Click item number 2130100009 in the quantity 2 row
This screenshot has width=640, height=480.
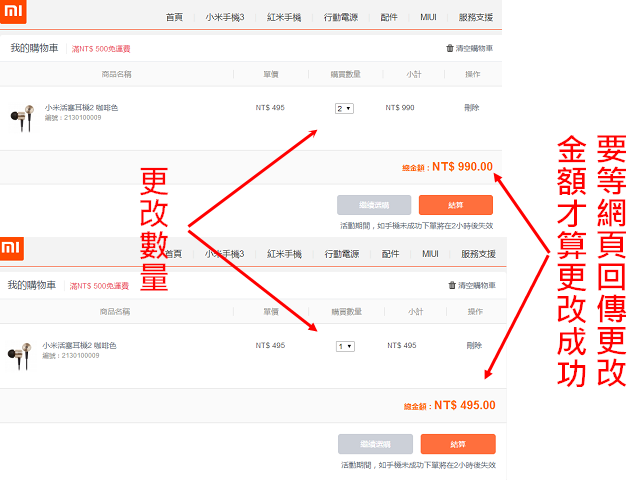point(82,118)
